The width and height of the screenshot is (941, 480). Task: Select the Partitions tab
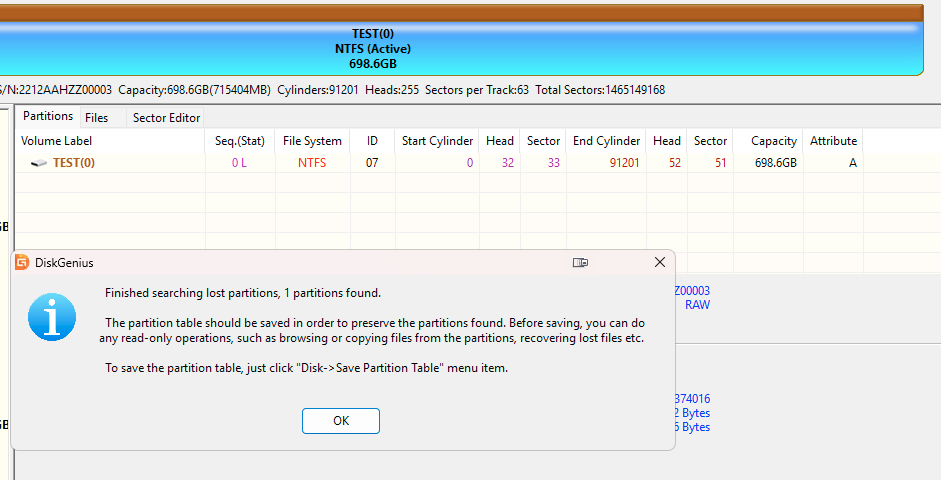(48, 117)
